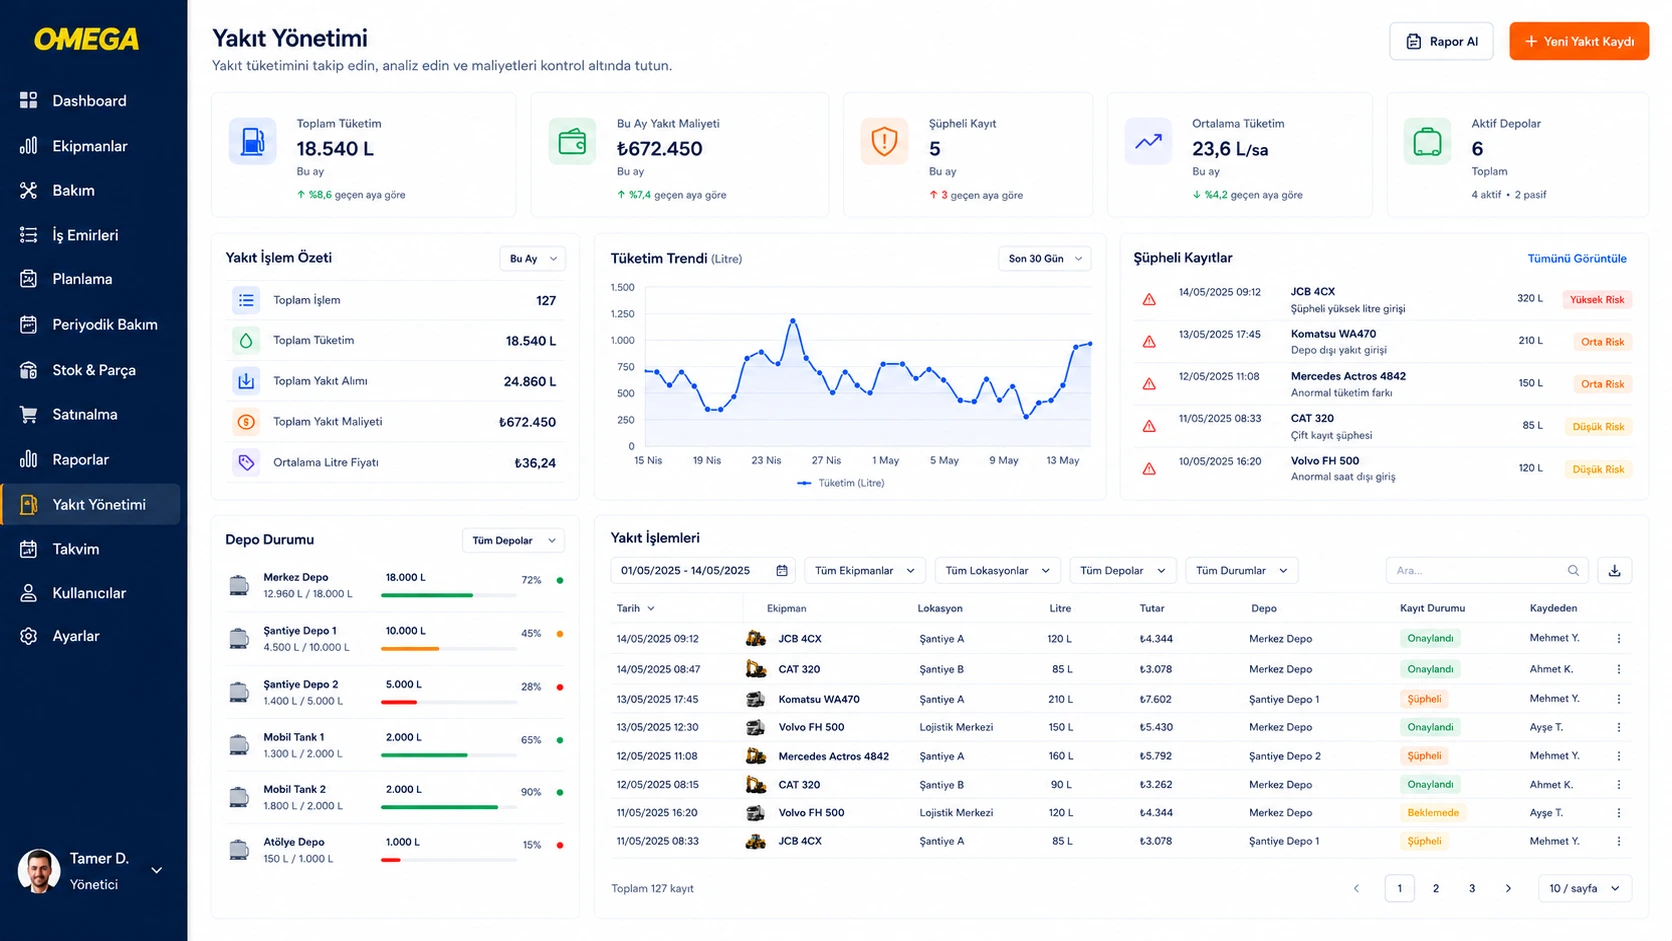The image size is (1672, 941).
Task: Expand the 10 / sayfa page size selector
Action: [1584, 888]
